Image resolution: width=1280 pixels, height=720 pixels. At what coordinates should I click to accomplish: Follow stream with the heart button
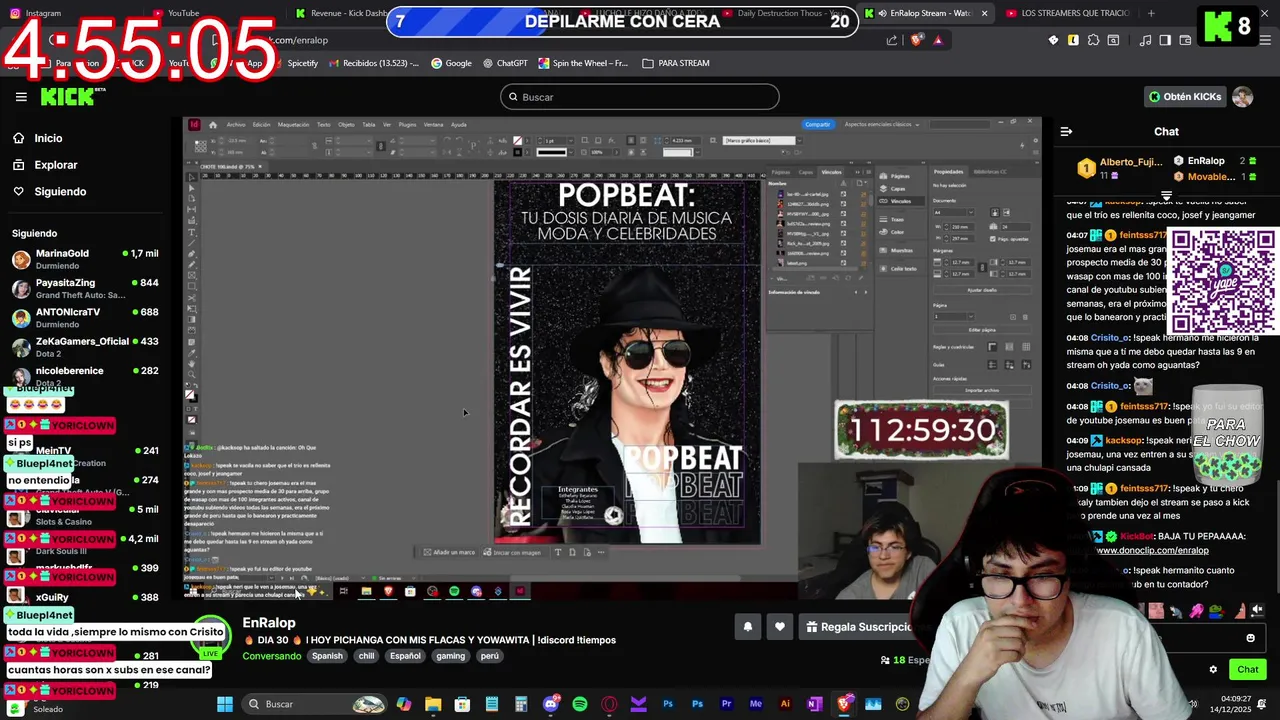[x=780, y=627]
